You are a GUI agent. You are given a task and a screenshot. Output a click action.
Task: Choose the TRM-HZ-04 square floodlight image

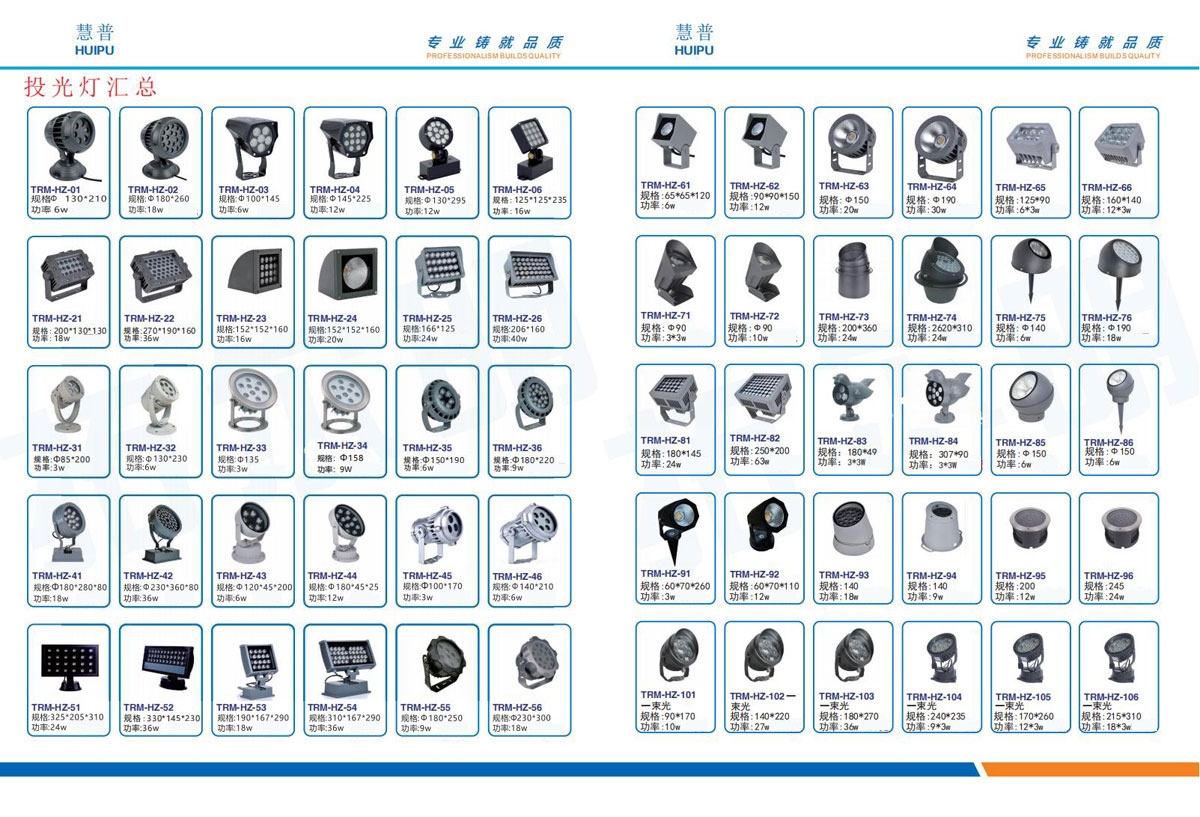345,146
